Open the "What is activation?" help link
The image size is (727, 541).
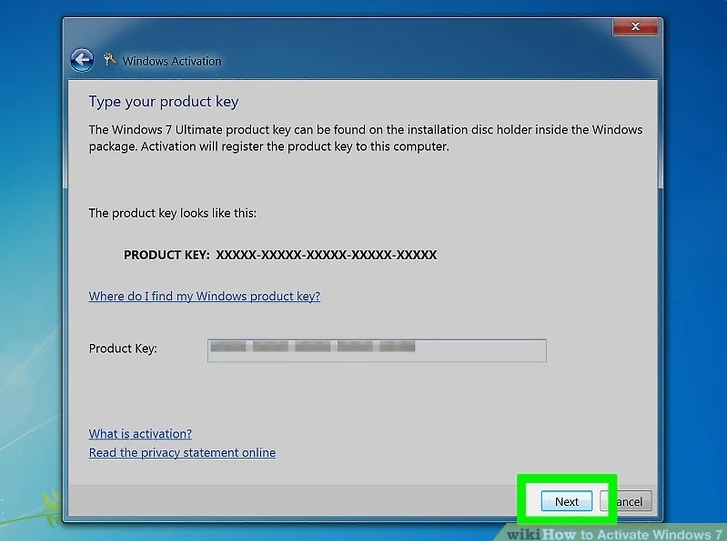140,434
